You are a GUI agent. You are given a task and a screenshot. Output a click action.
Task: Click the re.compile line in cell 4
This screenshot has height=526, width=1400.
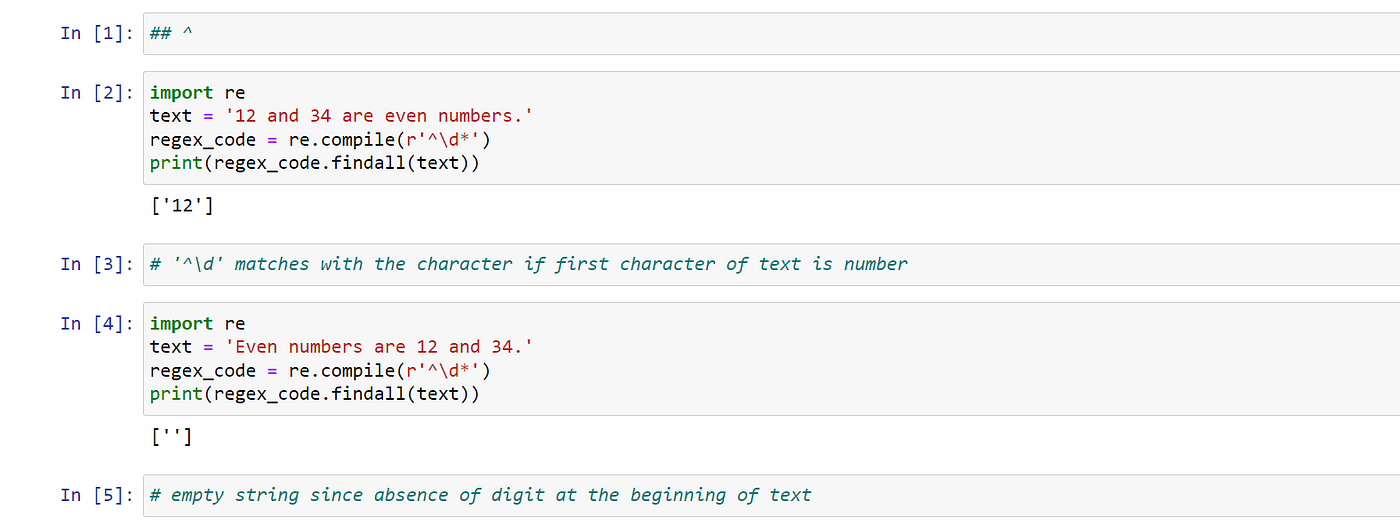pyautogui.click(x=320, y=370)
